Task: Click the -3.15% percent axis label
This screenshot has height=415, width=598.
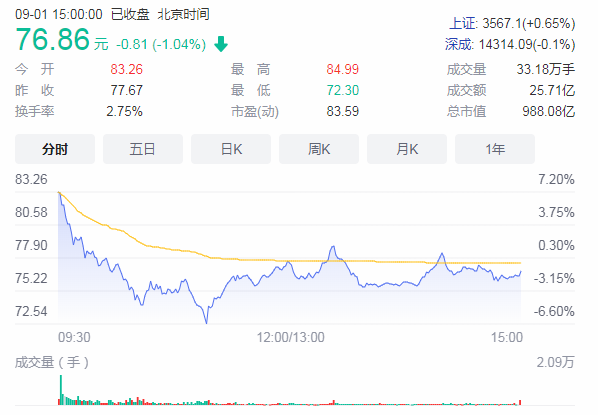Action: tap(554, 278)
